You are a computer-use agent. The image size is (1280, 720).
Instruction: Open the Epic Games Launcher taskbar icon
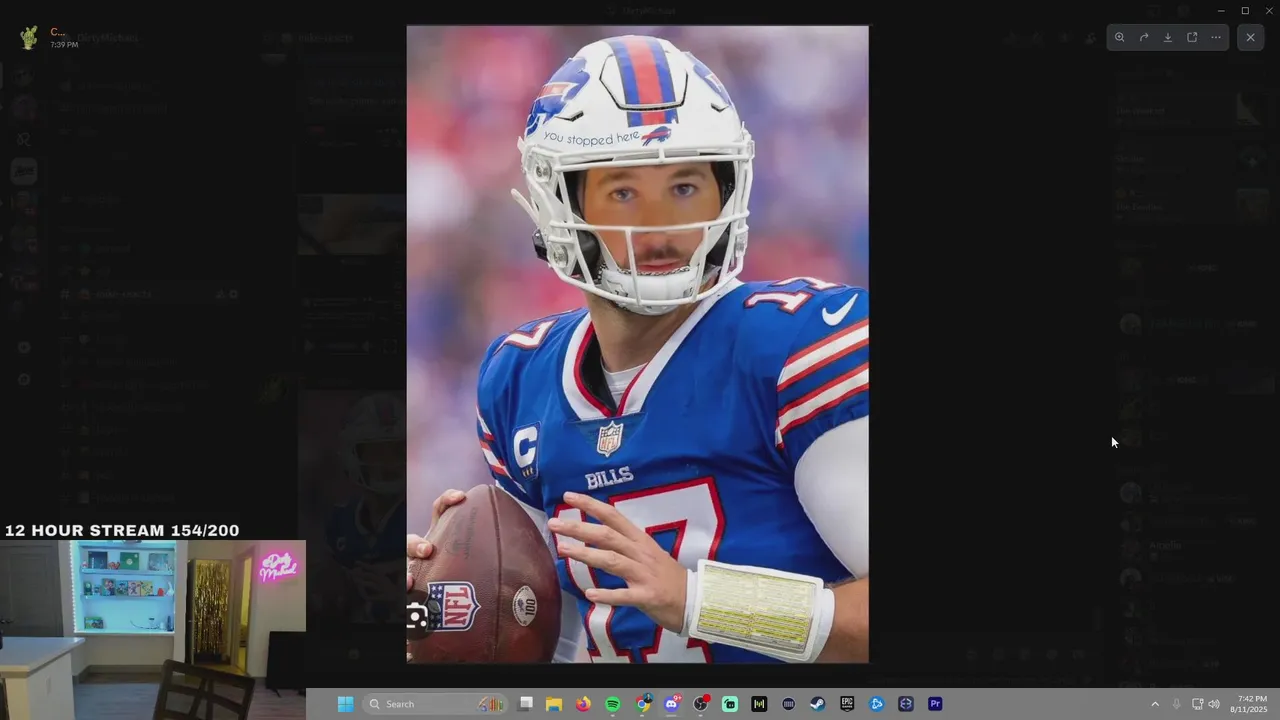847,704
